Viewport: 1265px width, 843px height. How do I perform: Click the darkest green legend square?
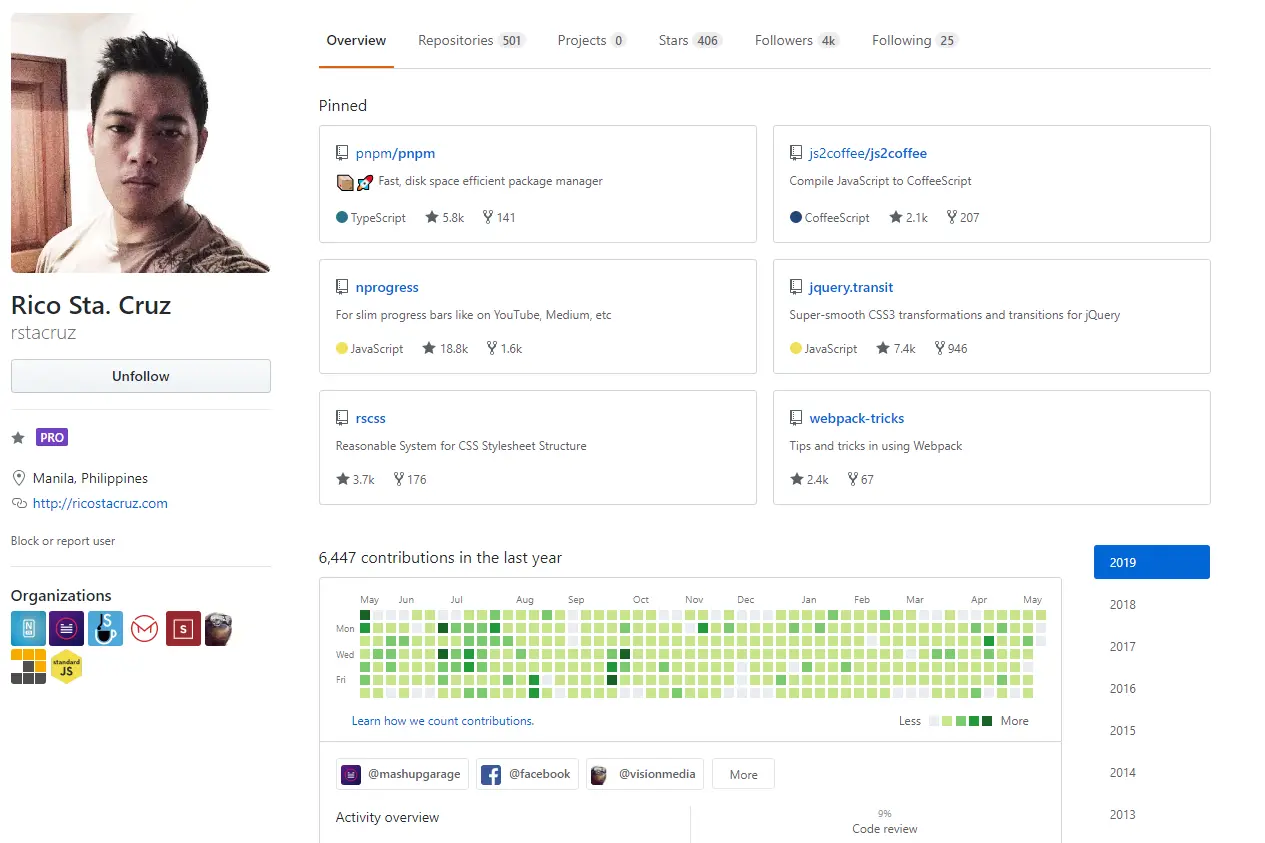click(x=987, y=721)
